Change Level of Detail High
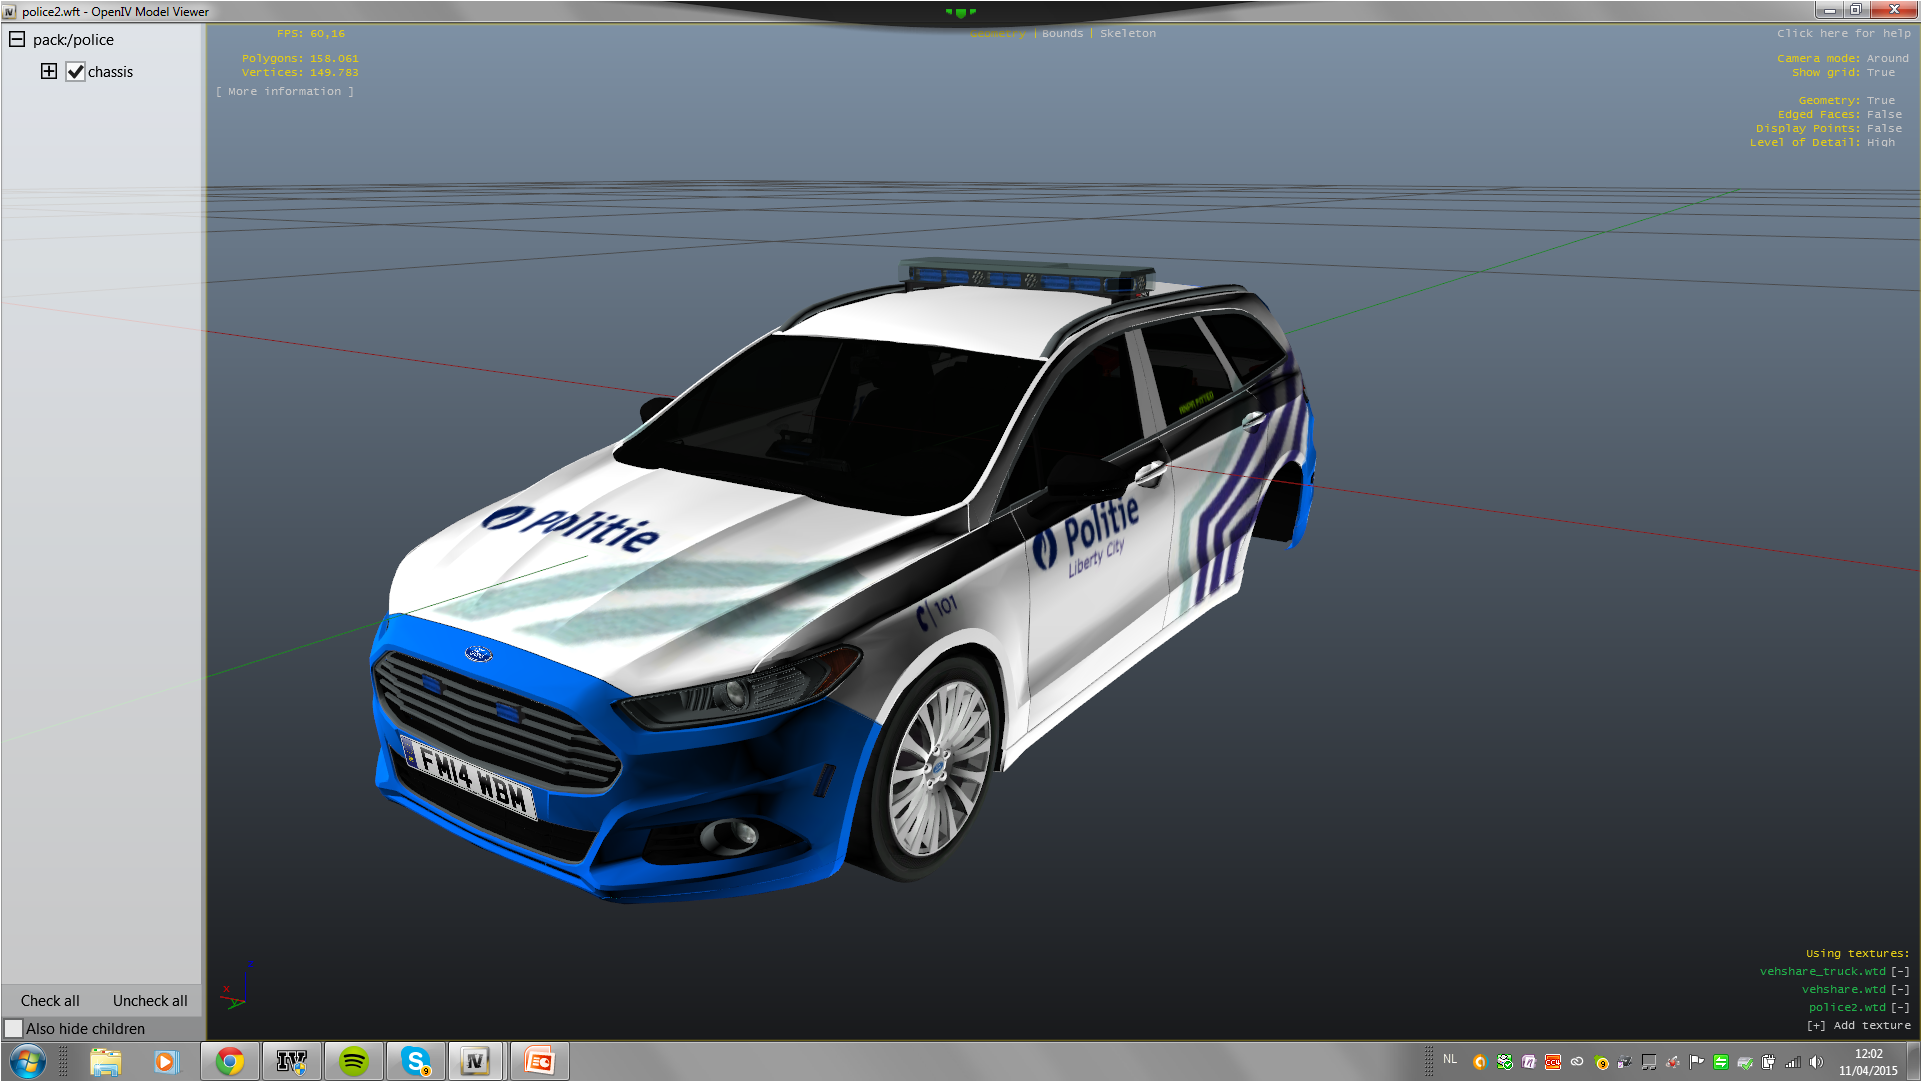This screenshot has height=1082, width=1922. (1822, 142)
